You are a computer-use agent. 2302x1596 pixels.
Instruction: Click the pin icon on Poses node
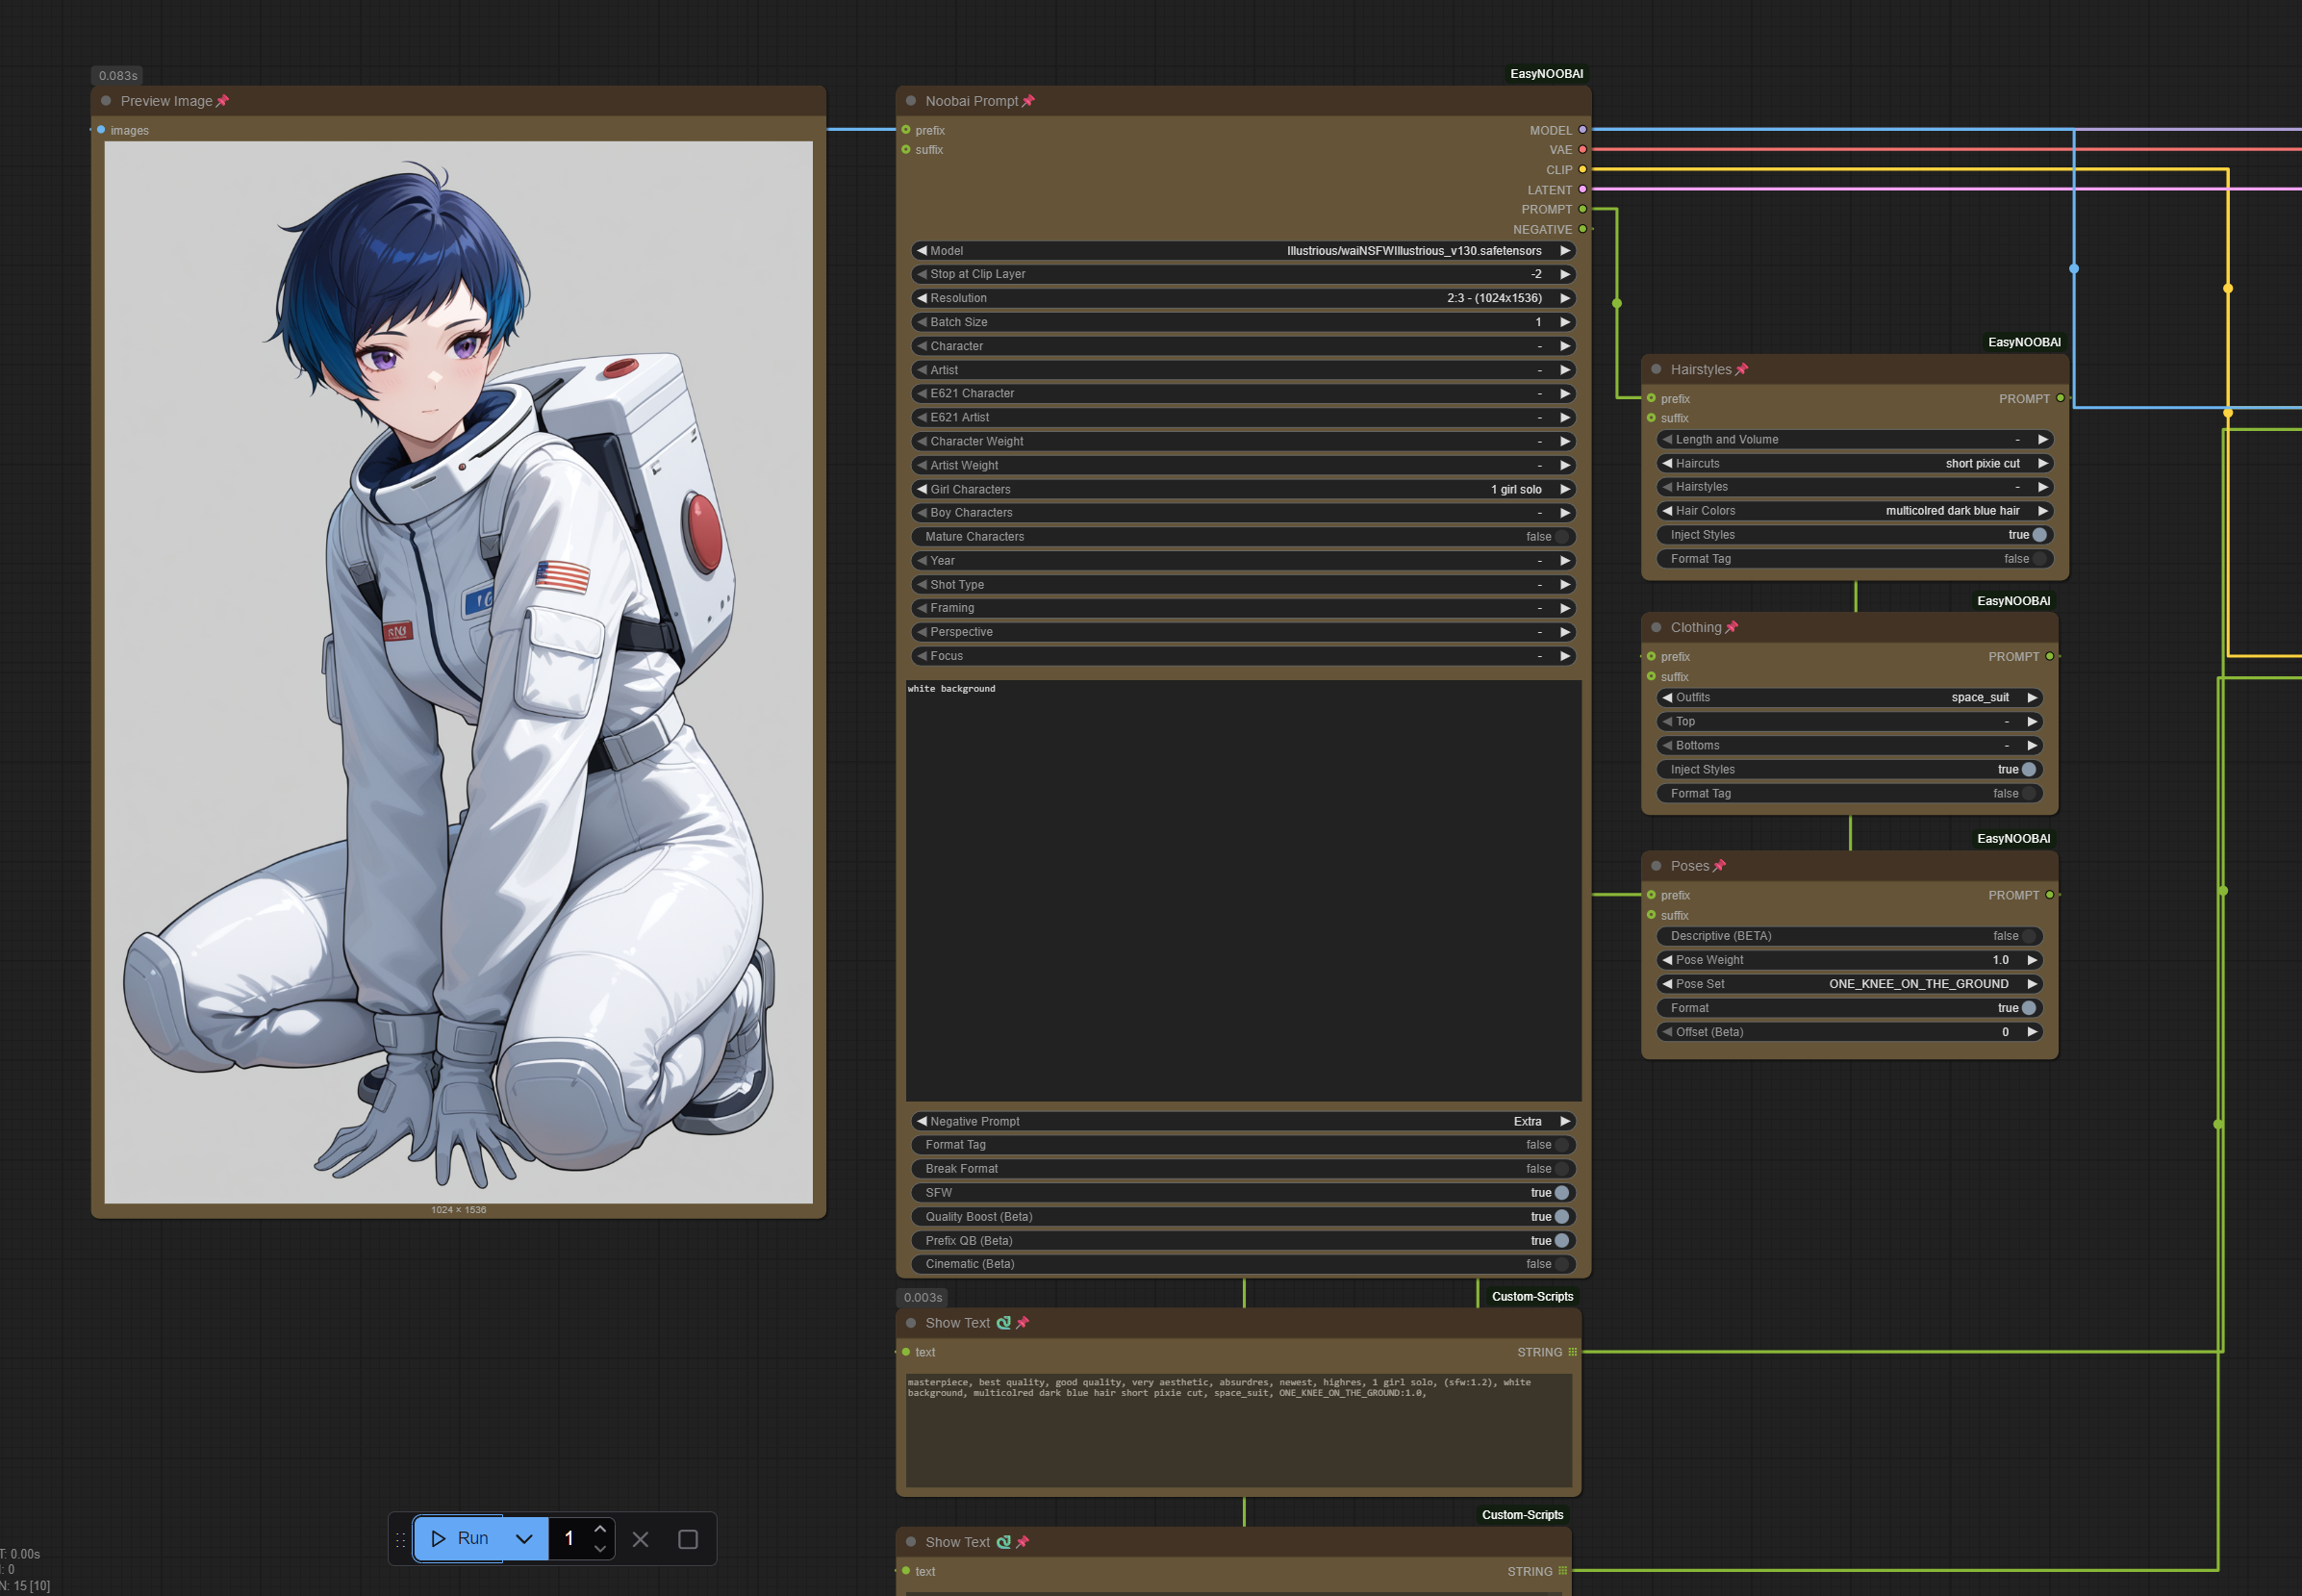tap(1719, 866)
